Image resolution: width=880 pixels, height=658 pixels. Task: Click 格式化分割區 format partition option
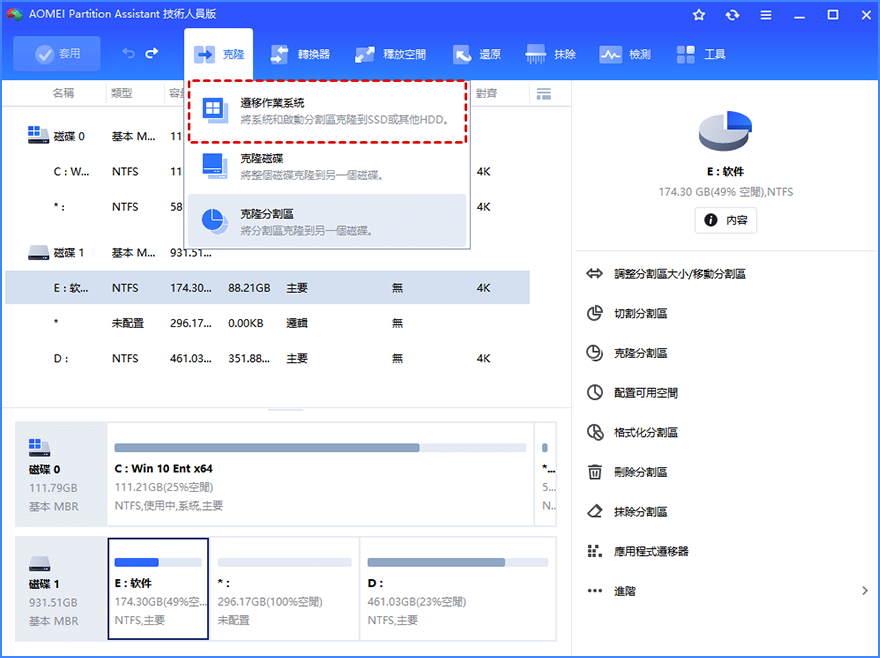coord(646,432)
